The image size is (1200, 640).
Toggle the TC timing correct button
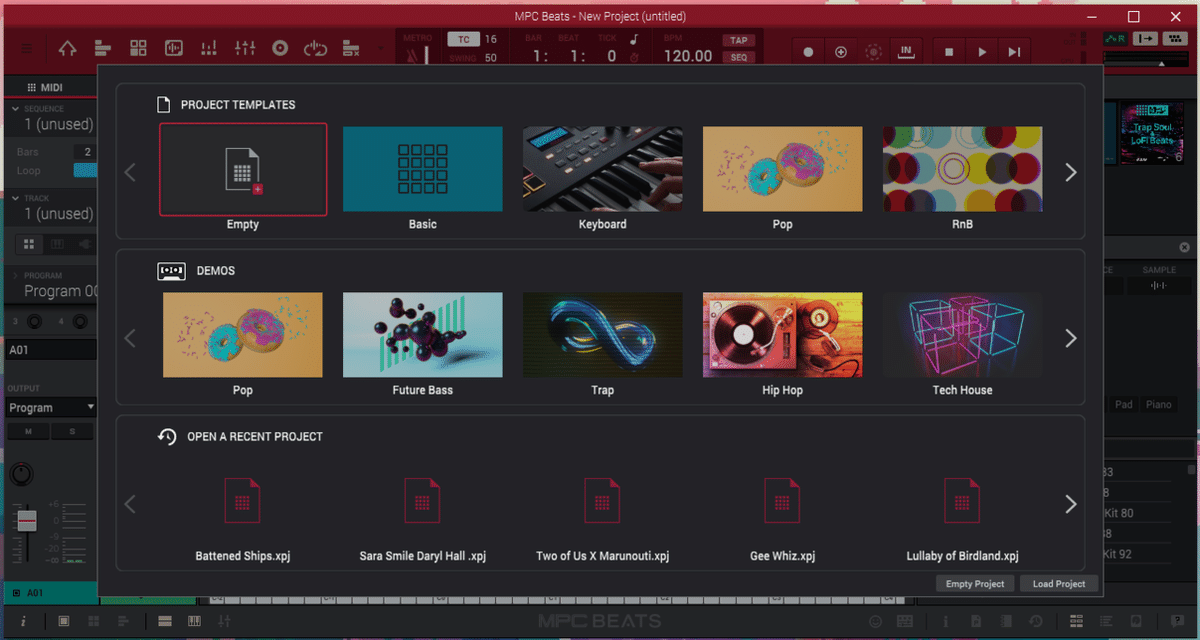click(x=463, y=40)
